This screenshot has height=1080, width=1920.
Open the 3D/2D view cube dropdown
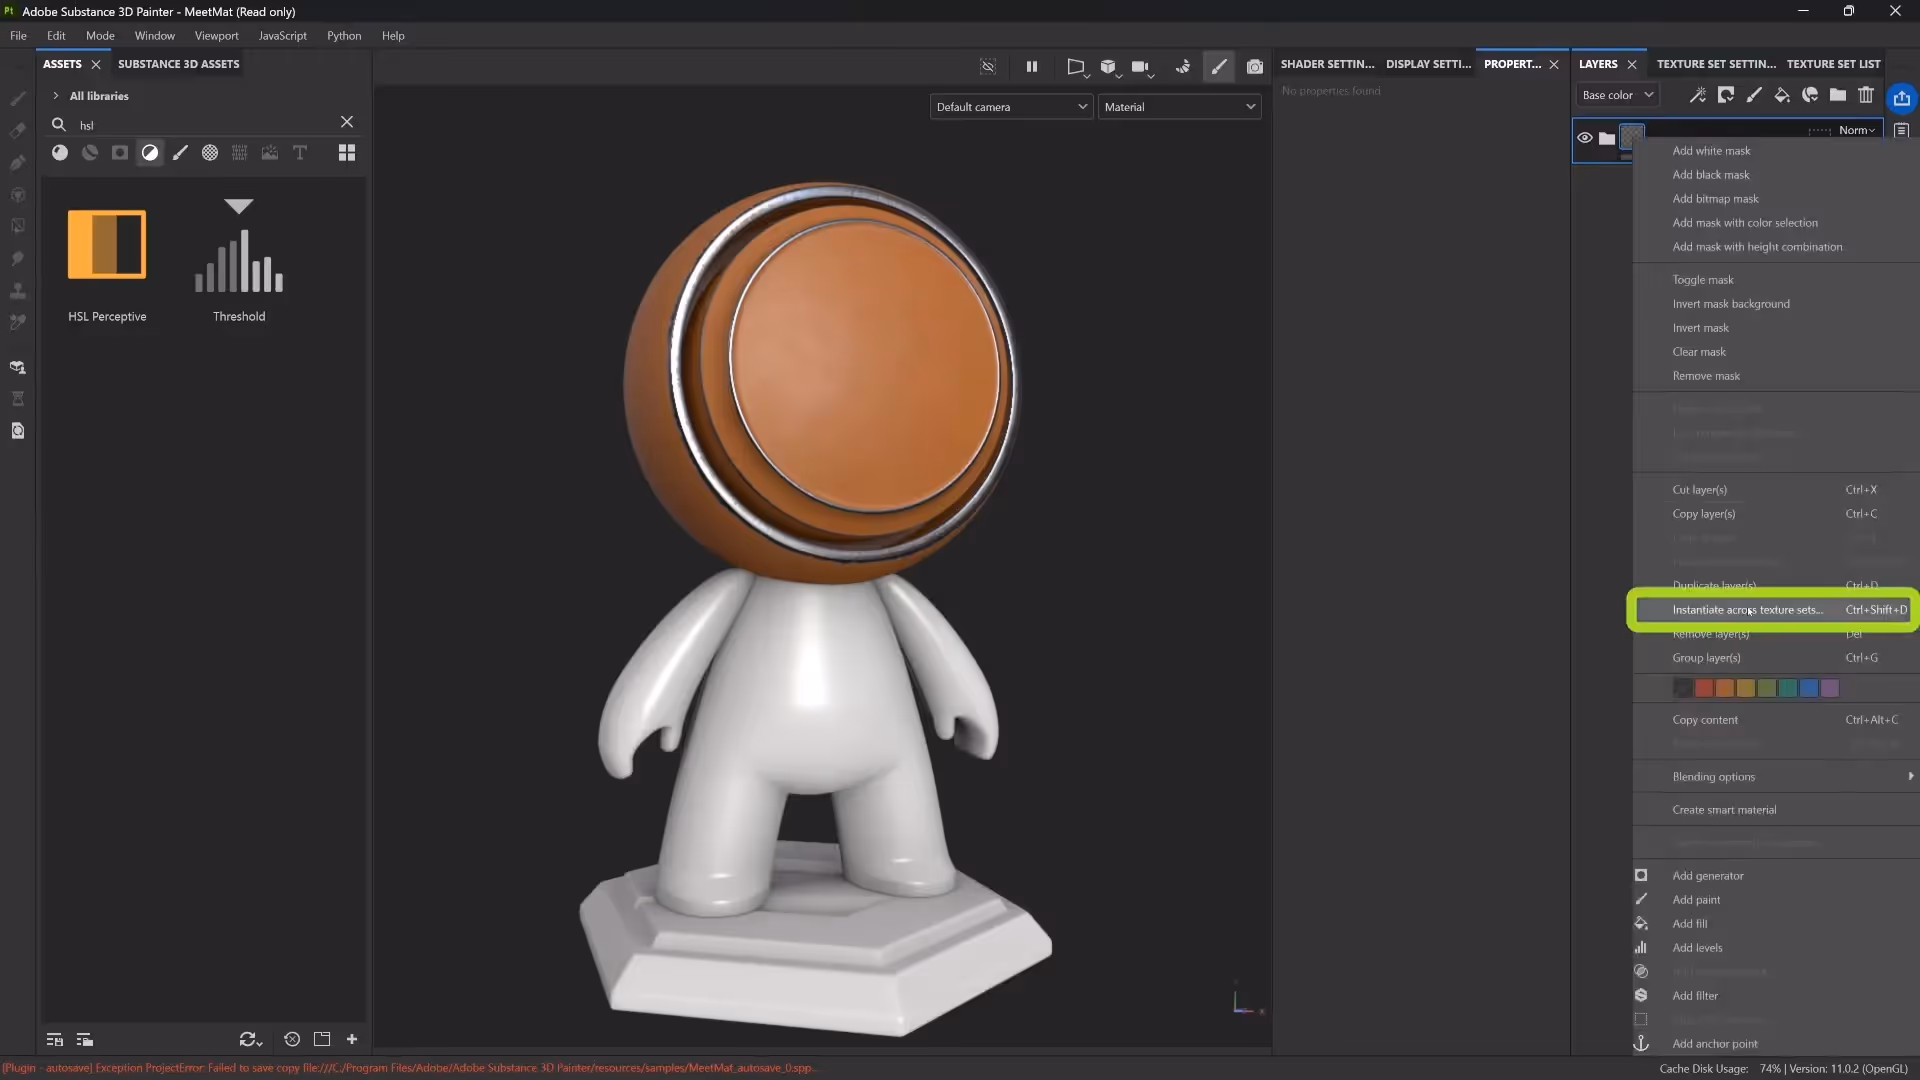tap(1109, 67)
